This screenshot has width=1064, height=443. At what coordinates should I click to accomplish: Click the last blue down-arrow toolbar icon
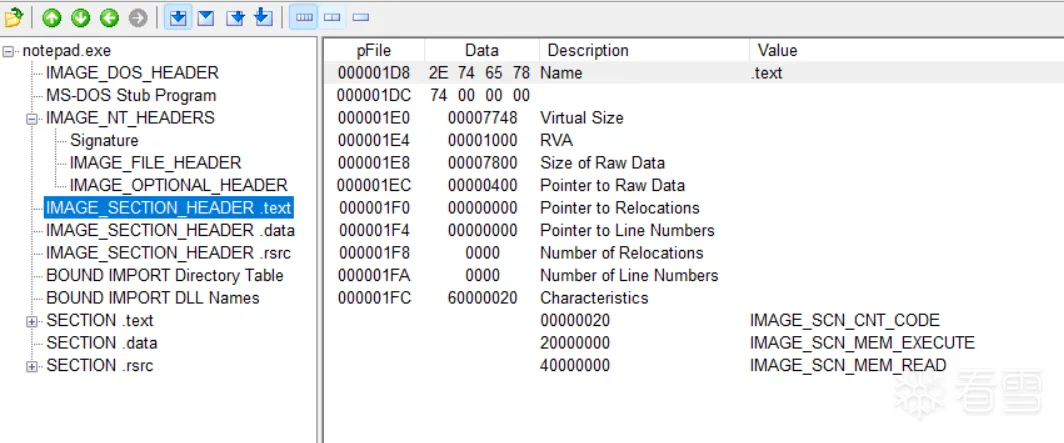point(263,17)
